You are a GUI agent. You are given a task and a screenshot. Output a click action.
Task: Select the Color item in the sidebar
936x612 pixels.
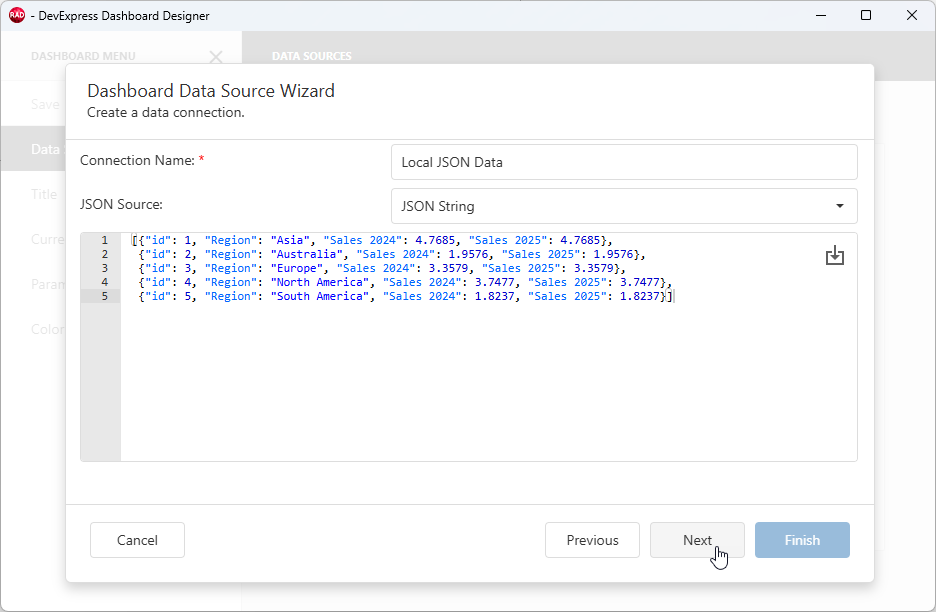tap(45, 329)
